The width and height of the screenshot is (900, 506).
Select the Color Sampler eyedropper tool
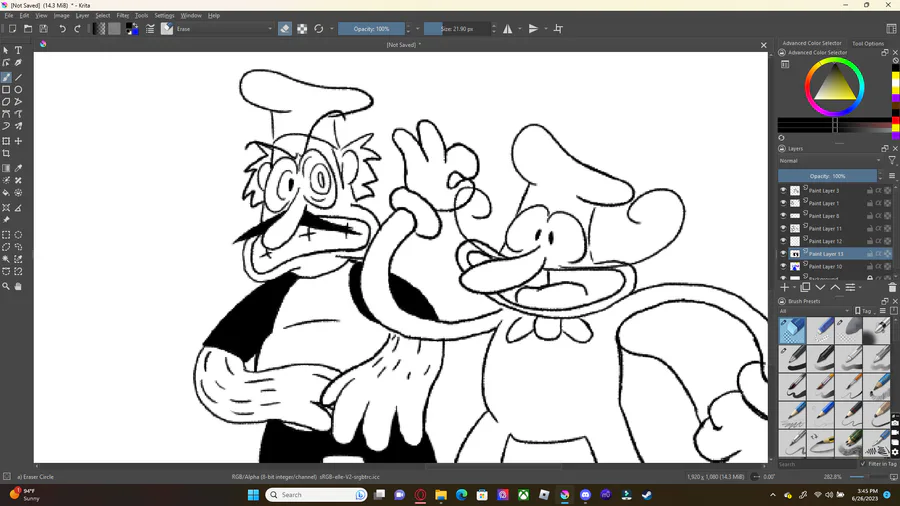(18, 168)
